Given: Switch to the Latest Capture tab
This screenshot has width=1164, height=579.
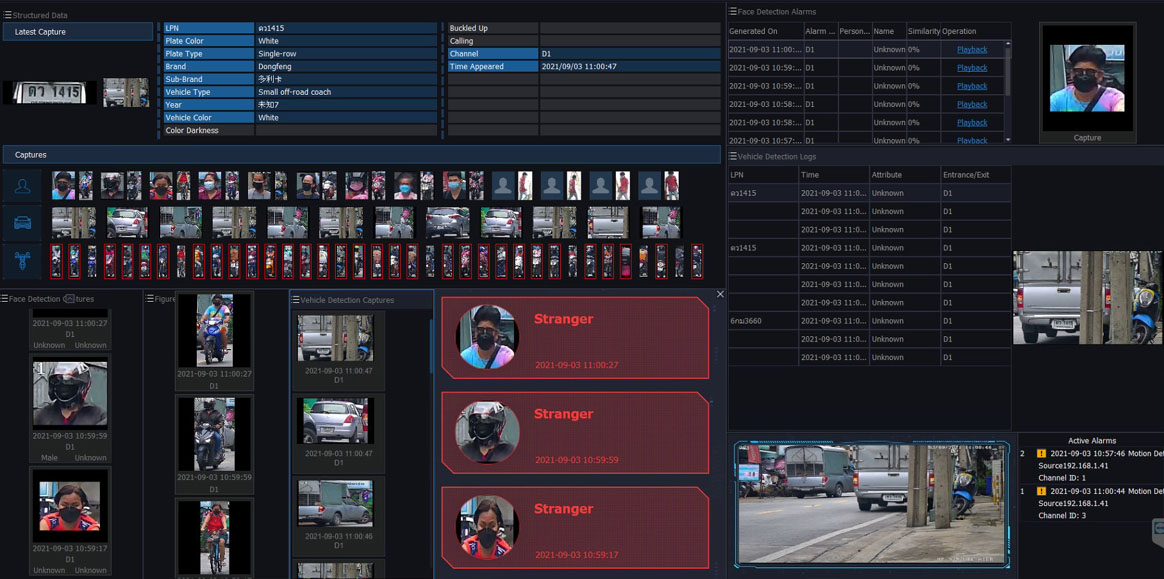Looking at the screenshot, I should 77,32.
